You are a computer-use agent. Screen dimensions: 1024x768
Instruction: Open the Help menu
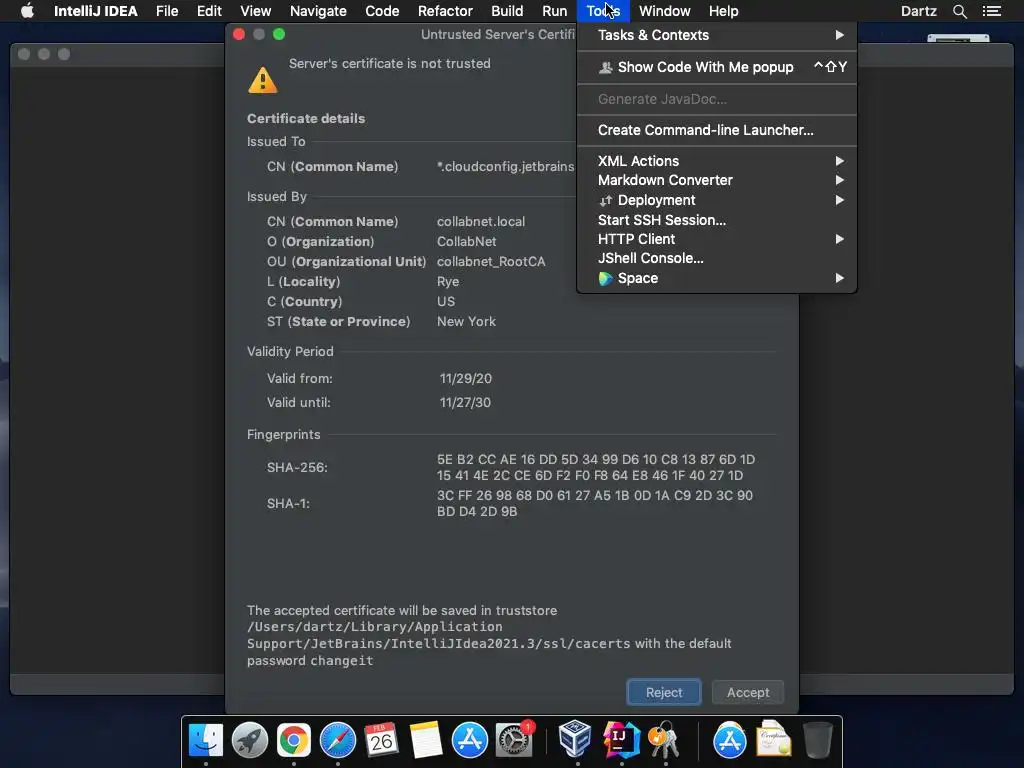[724, 11]
